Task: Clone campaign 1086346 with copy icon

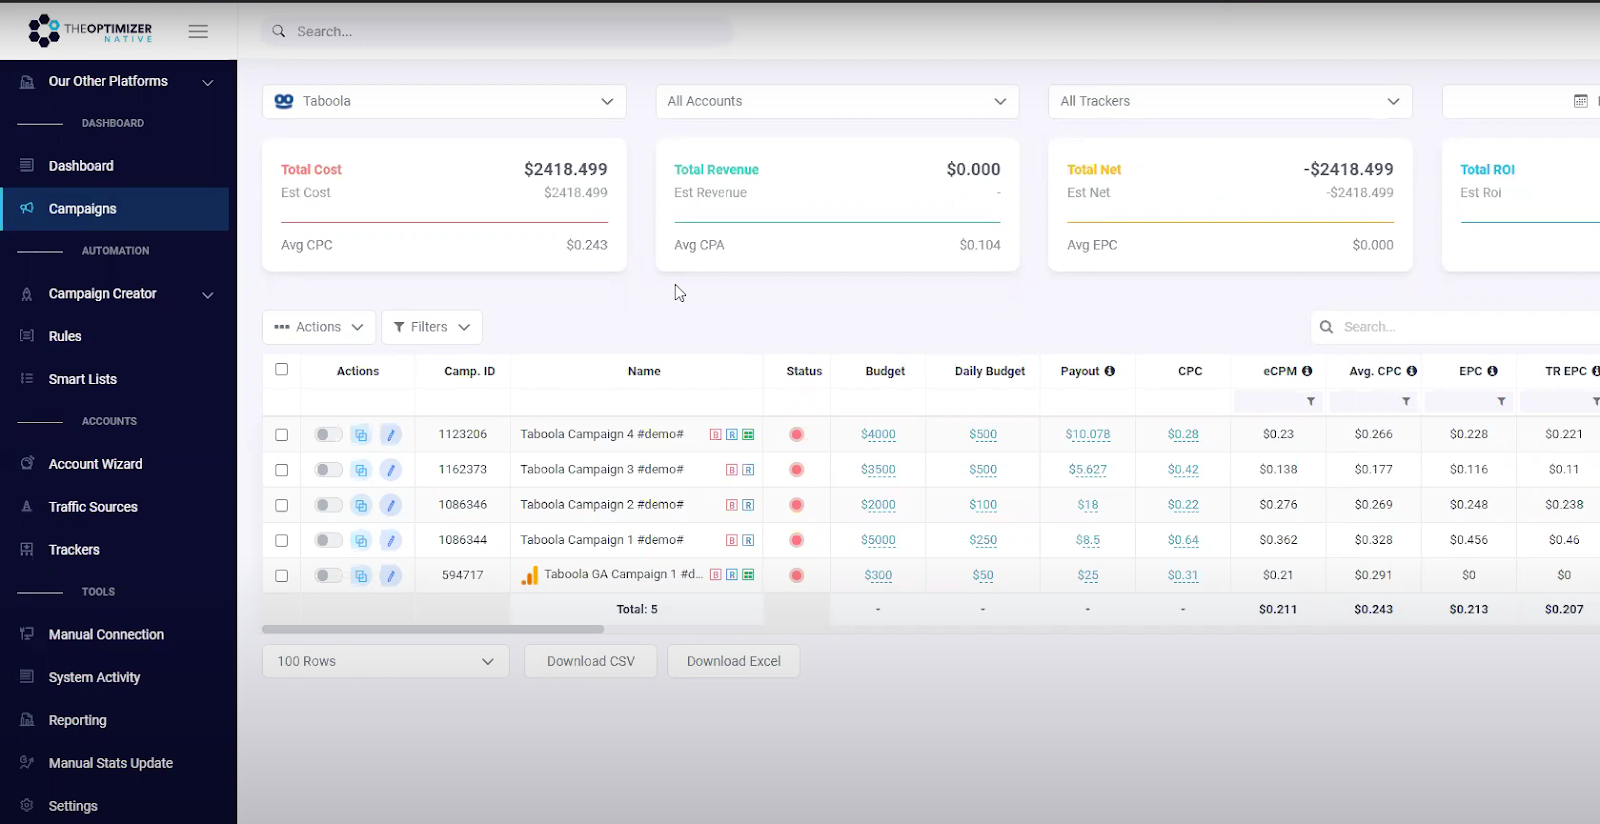Action: click(361, 505)
